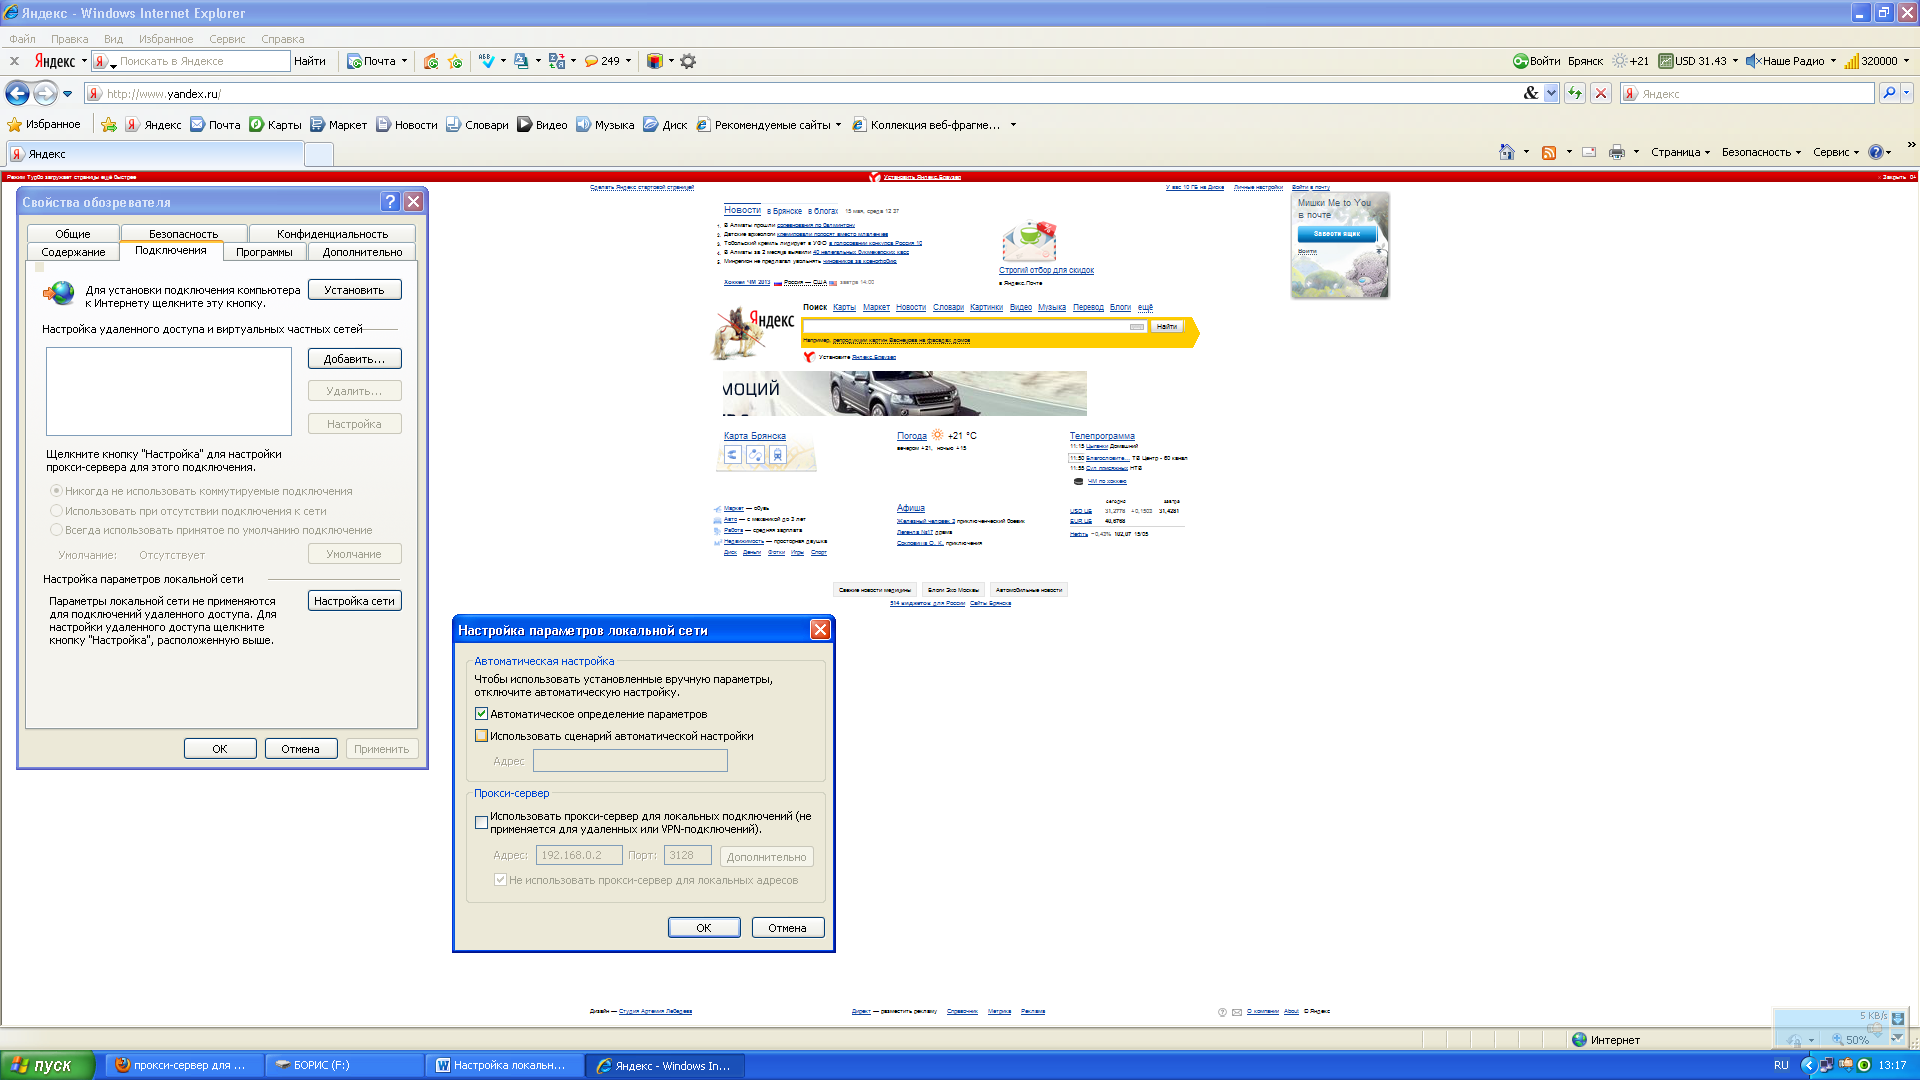
Task: Toggle Автоматическое определение параметров checkbox
Action: pos(481,714)
